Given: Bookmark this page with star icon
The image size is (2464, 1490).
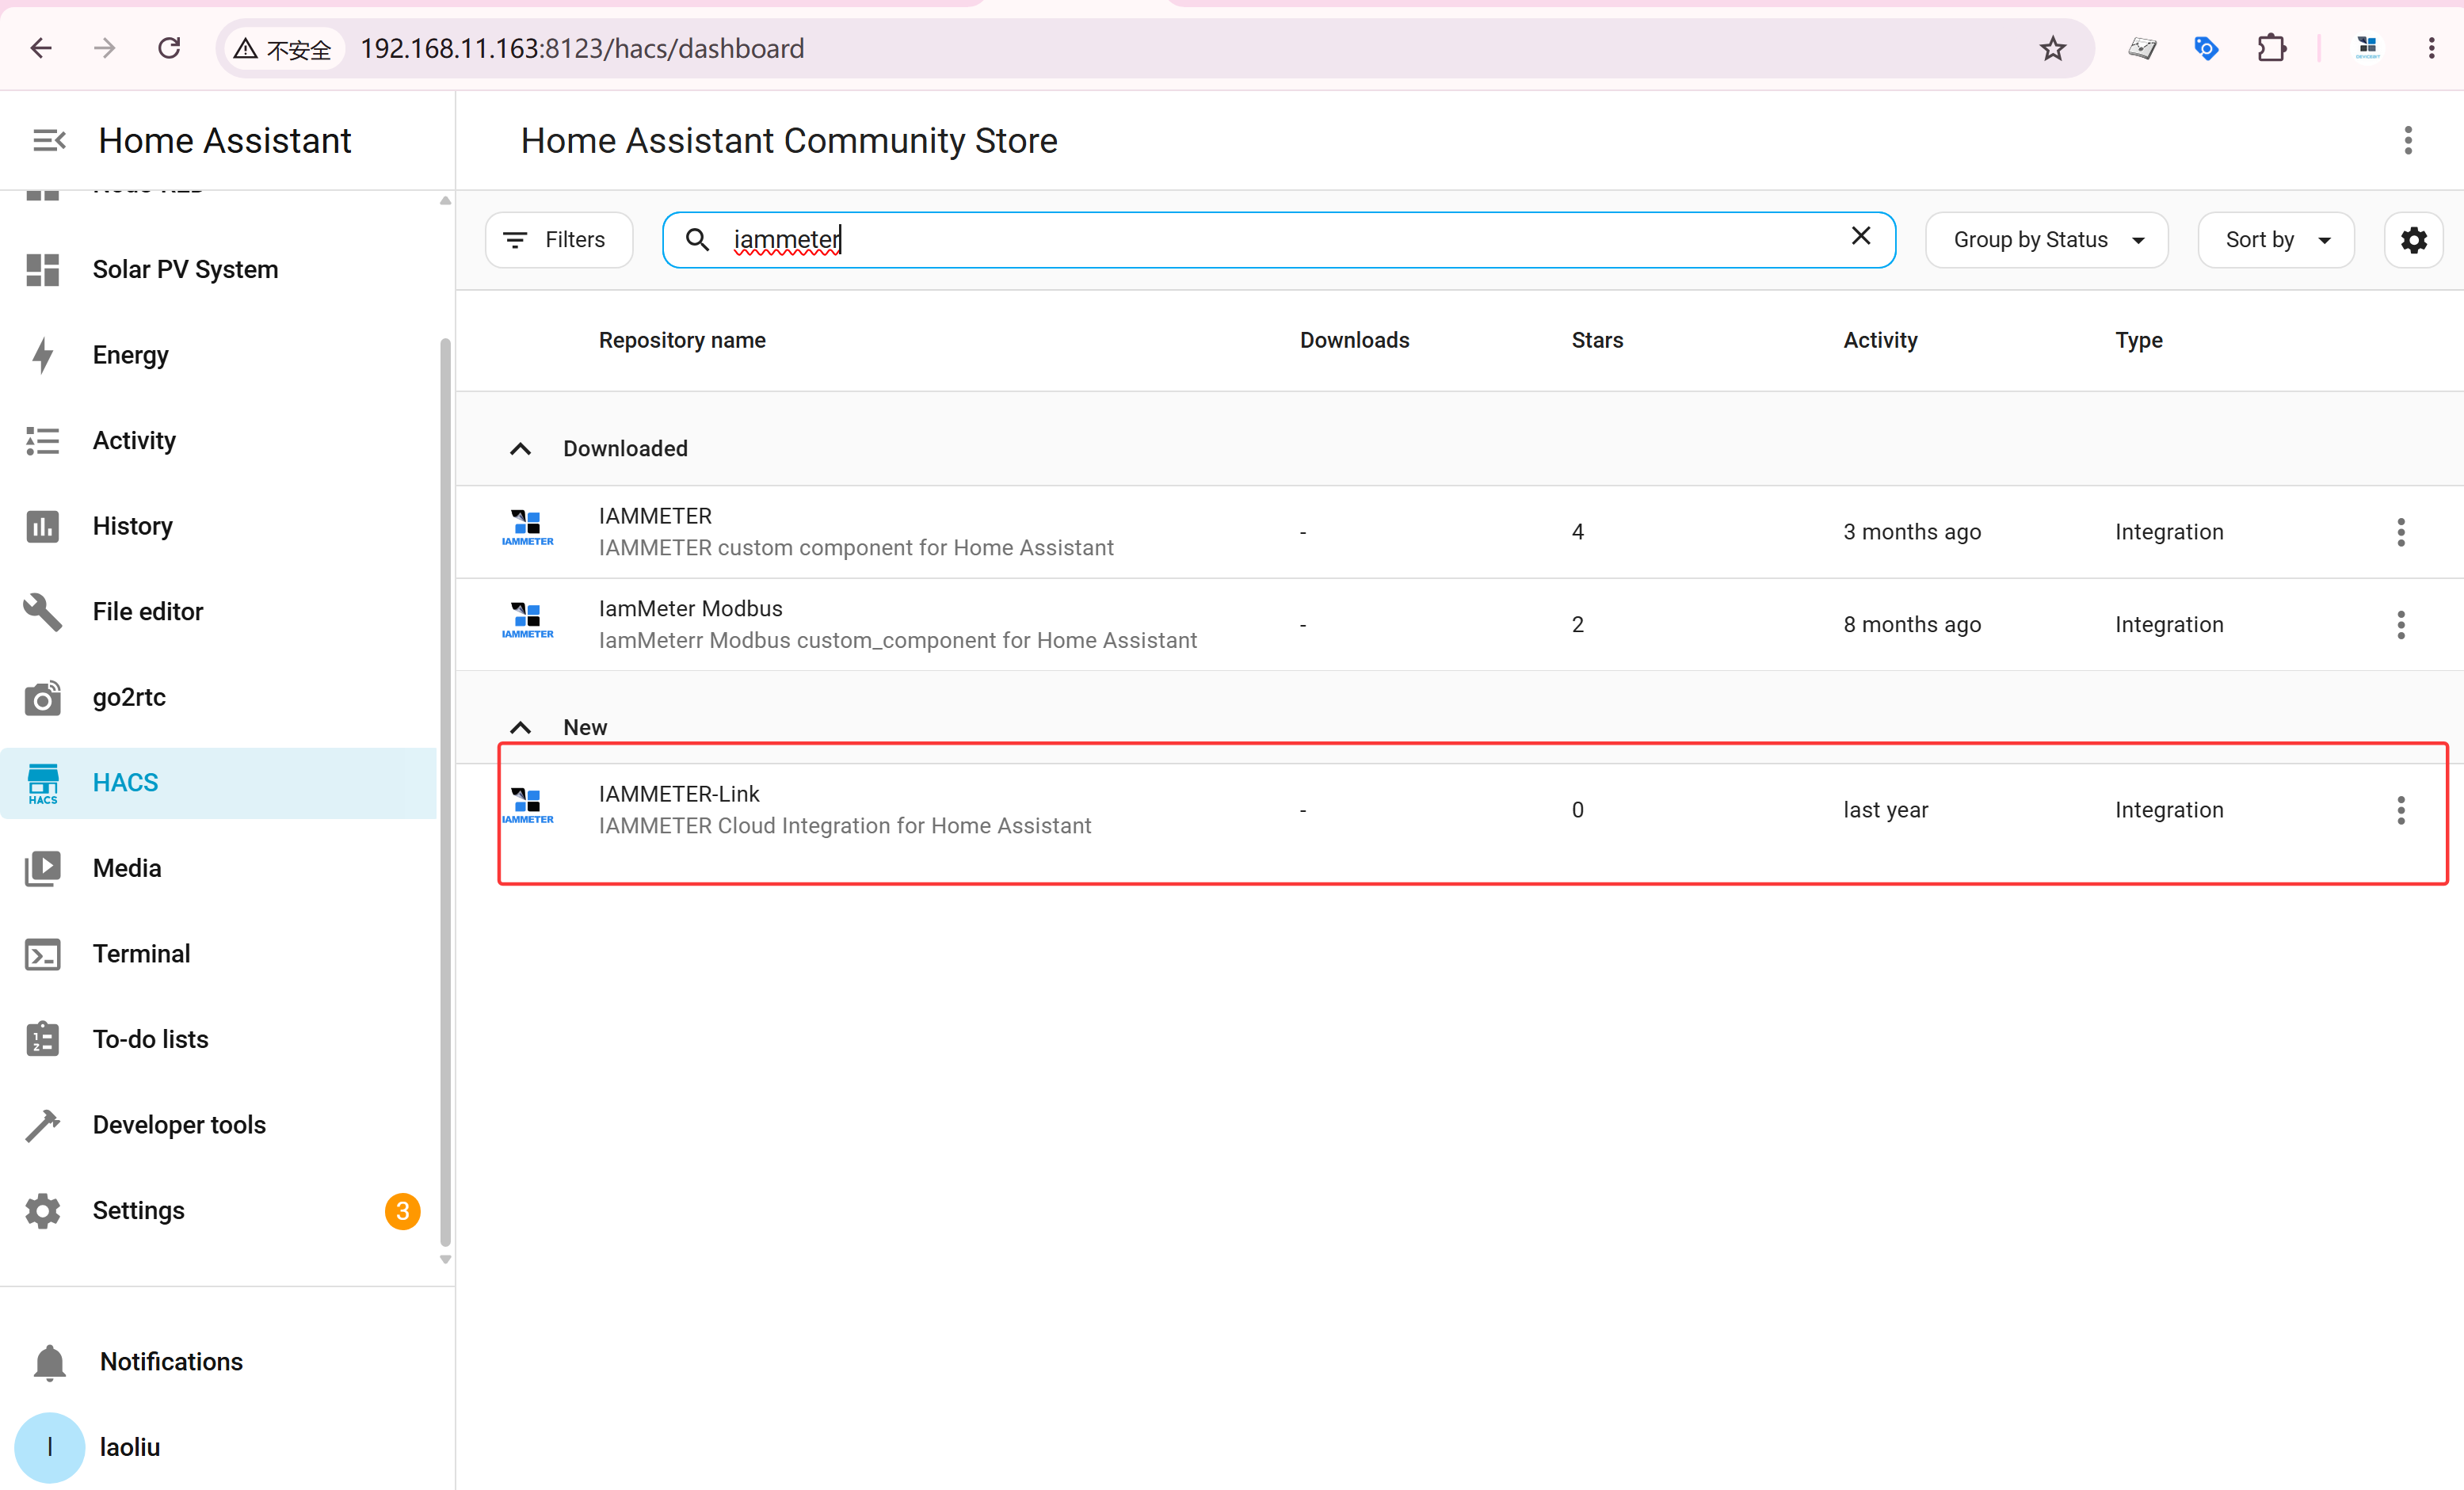Looking at the screenshot, I should [x=2053, y=48].
